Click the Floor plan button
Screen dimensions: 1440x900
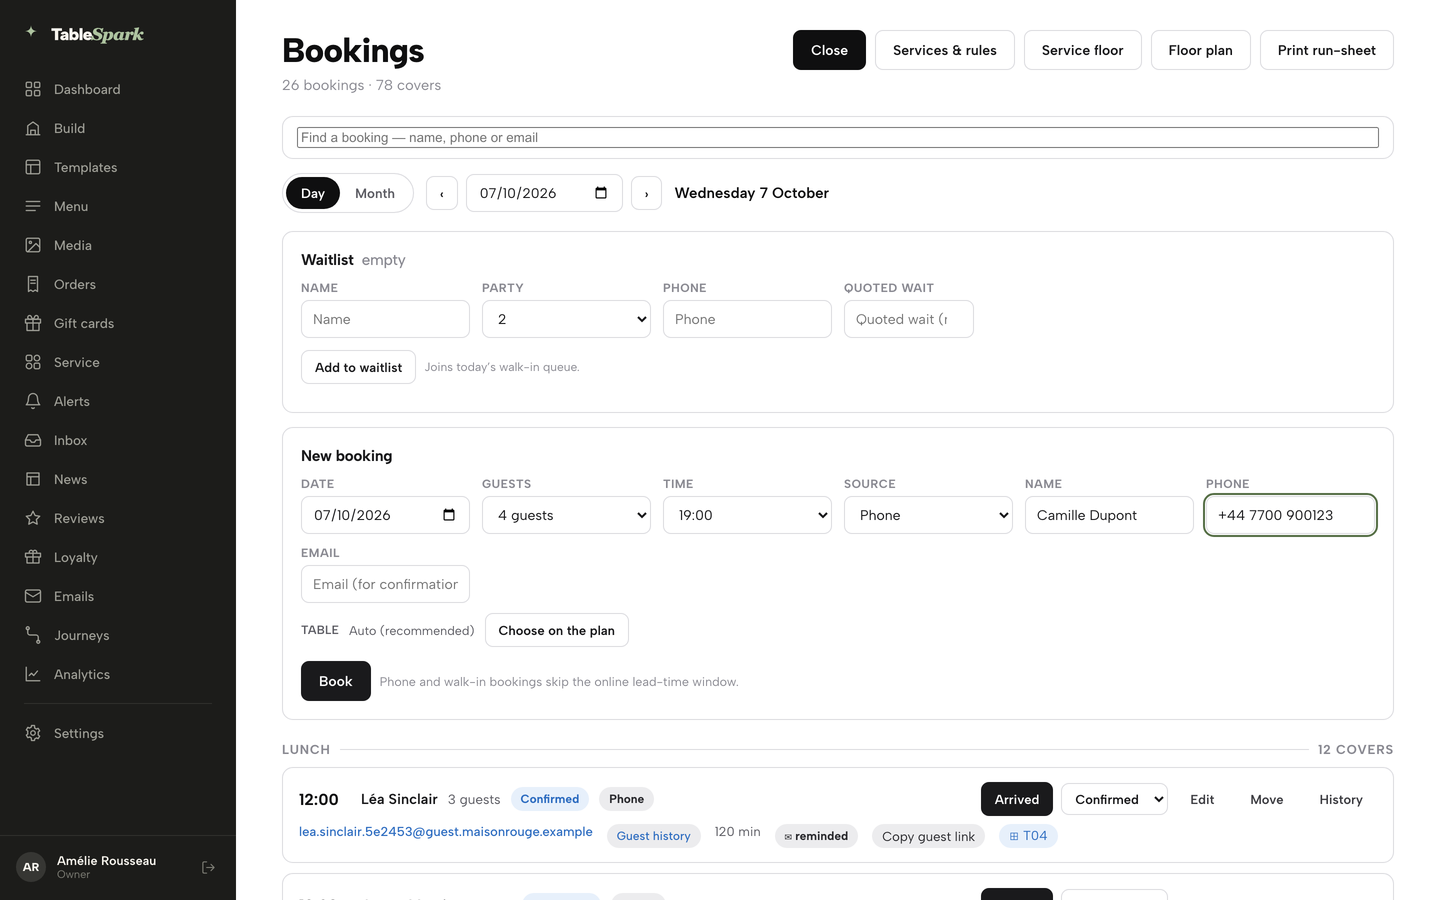(1200, 50)
